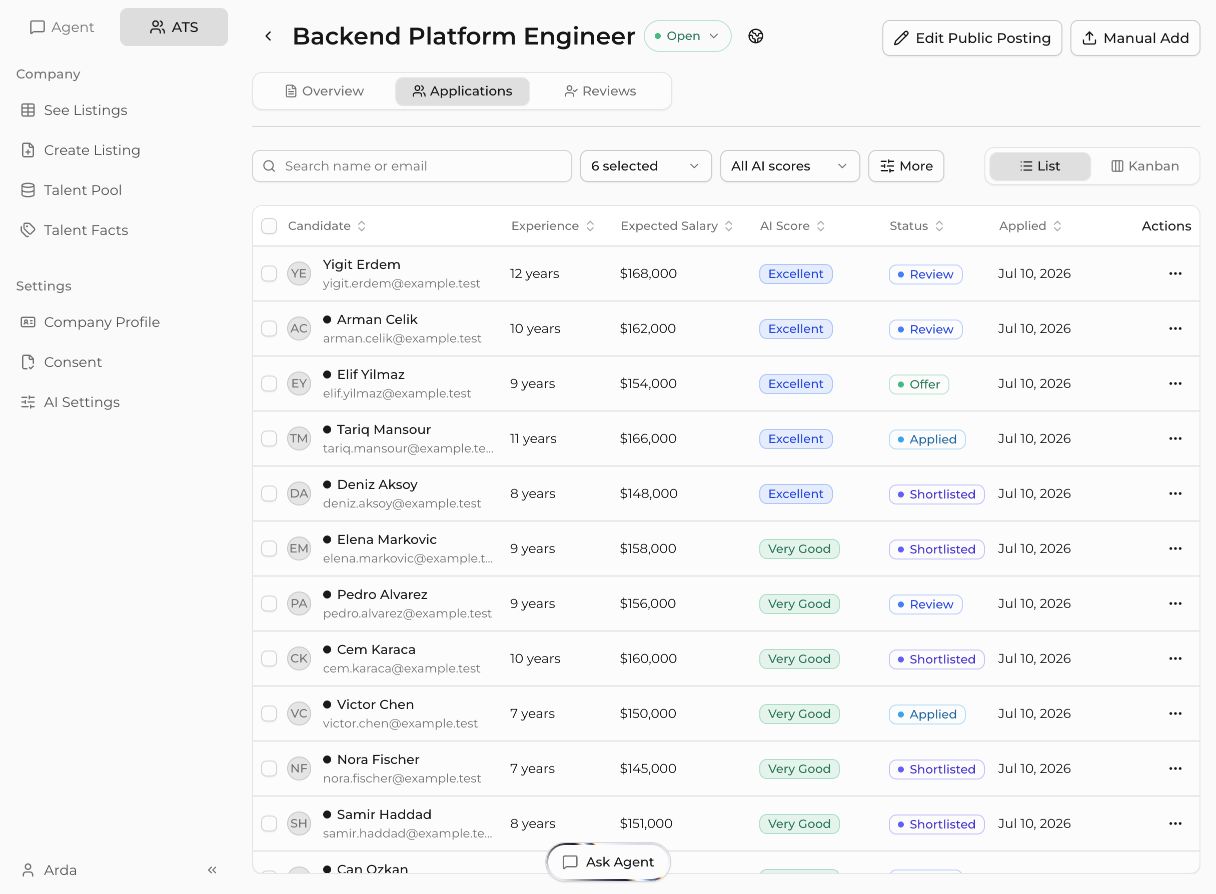Focus the Search name or email field
Screen dimensions: 1216x894
tap(412, 166)
